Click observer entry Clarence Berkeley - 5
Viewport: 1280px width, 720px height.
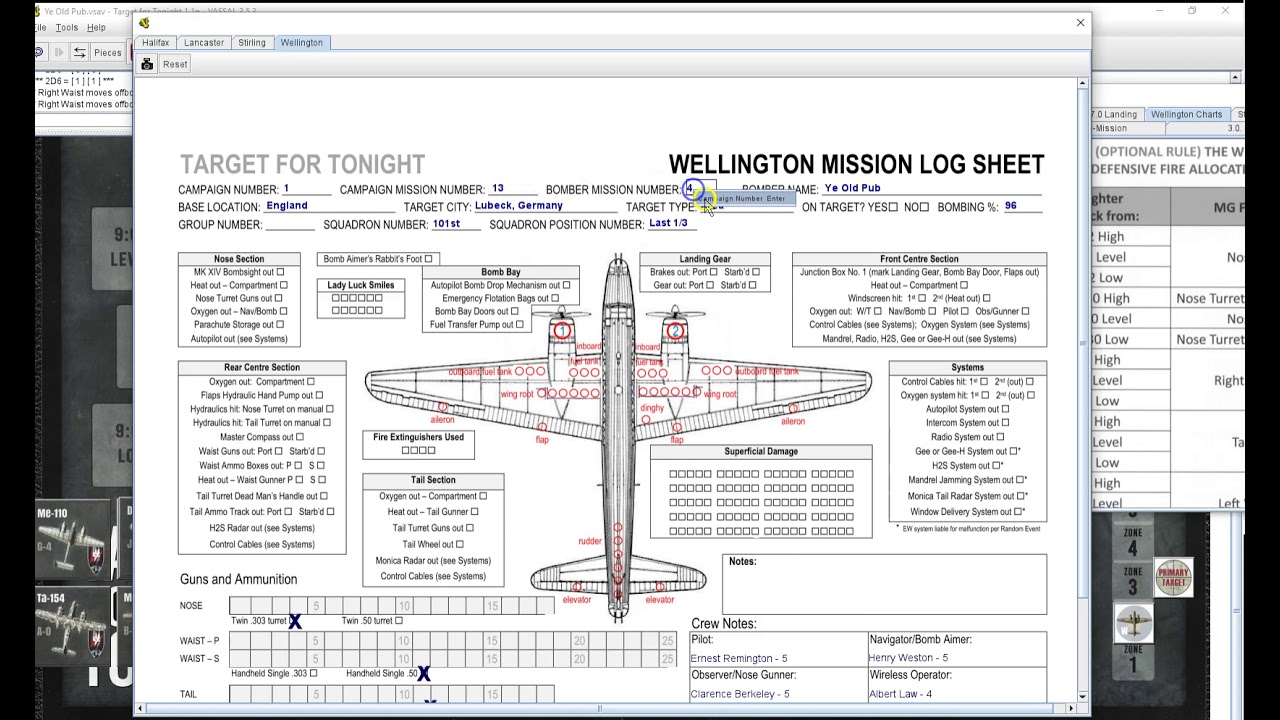tap(740, 694)
